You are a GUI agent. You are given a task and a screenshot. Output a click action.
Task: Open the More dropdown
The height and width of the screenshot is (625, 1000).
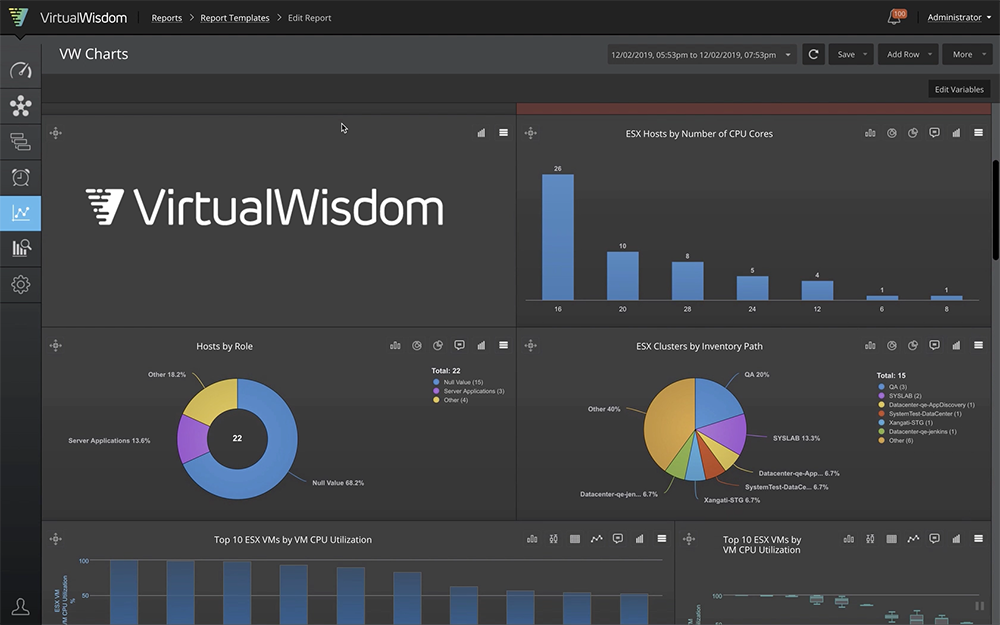968,54
